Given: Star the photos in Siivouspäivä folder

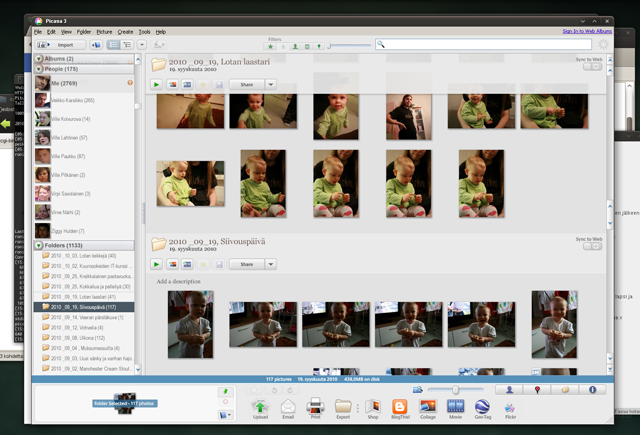Looking at the screenshot, I should tap(203, 264).
